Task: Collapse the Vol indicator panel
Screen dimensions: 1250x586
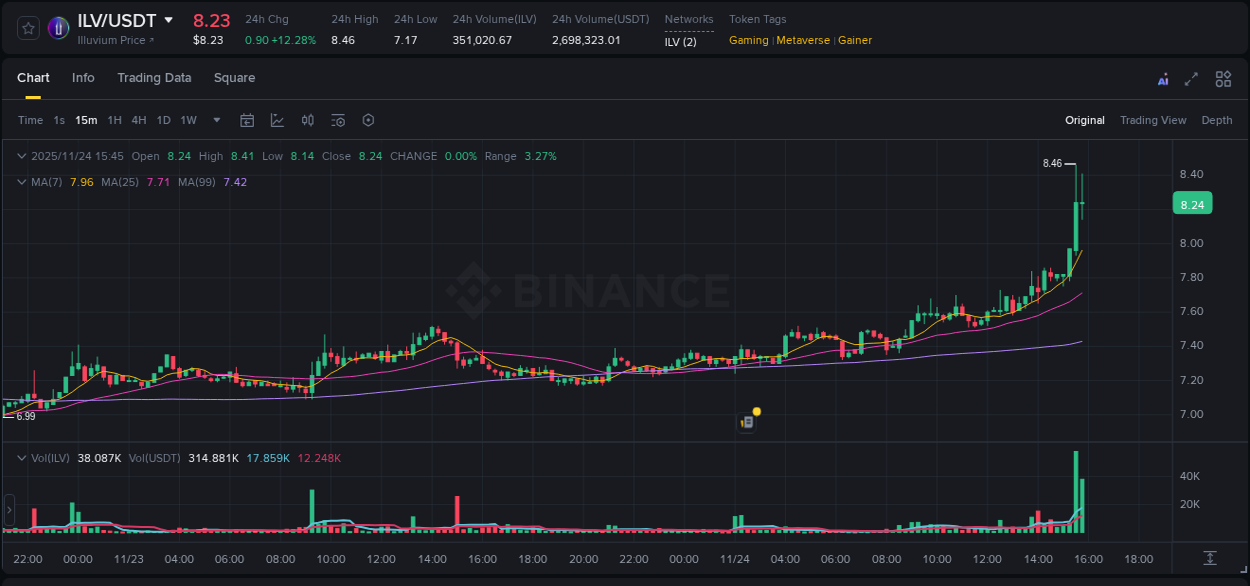Action: (20, 457)
